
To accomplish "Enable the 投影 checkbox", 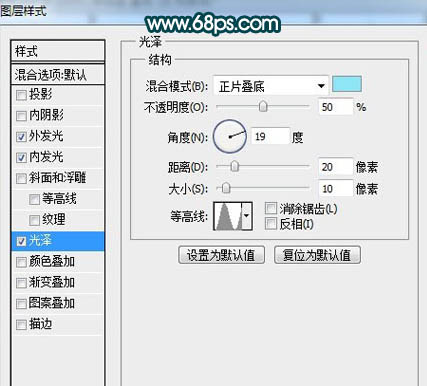I will [x=21, y=95].
